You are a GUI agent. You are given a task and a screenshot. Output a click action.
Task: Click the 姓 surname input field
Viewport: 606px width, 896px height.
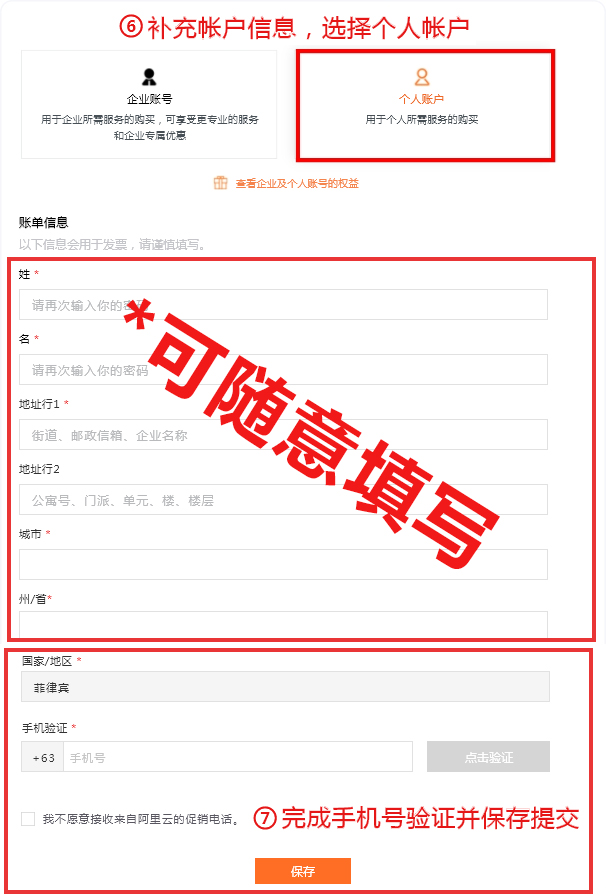tap(283, 305)
